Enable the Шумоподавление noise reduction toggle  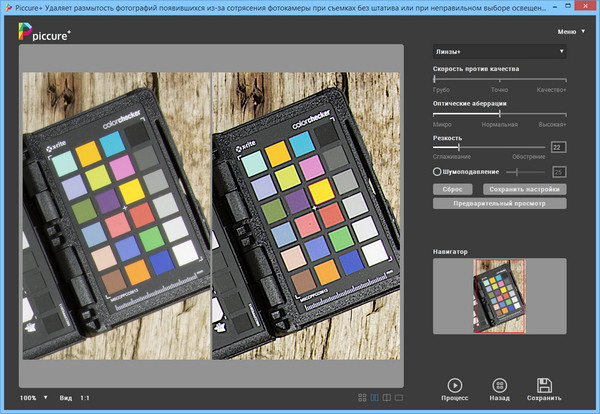[437, 172]
